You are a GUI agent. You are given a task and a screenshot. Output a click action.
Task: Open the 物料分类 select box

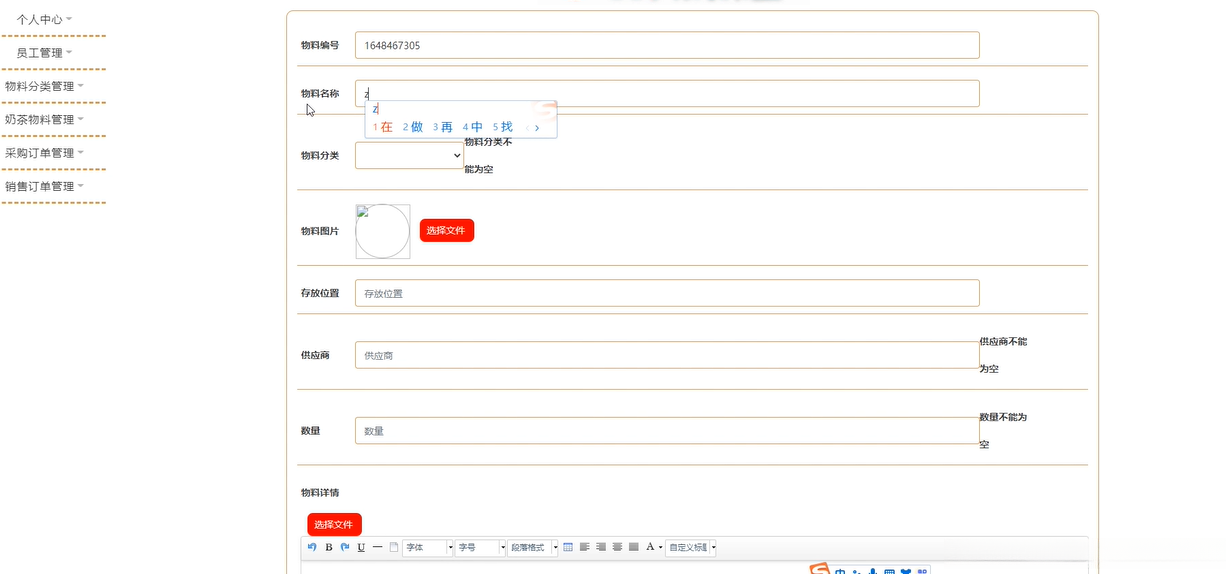click(x=409, y=155)
